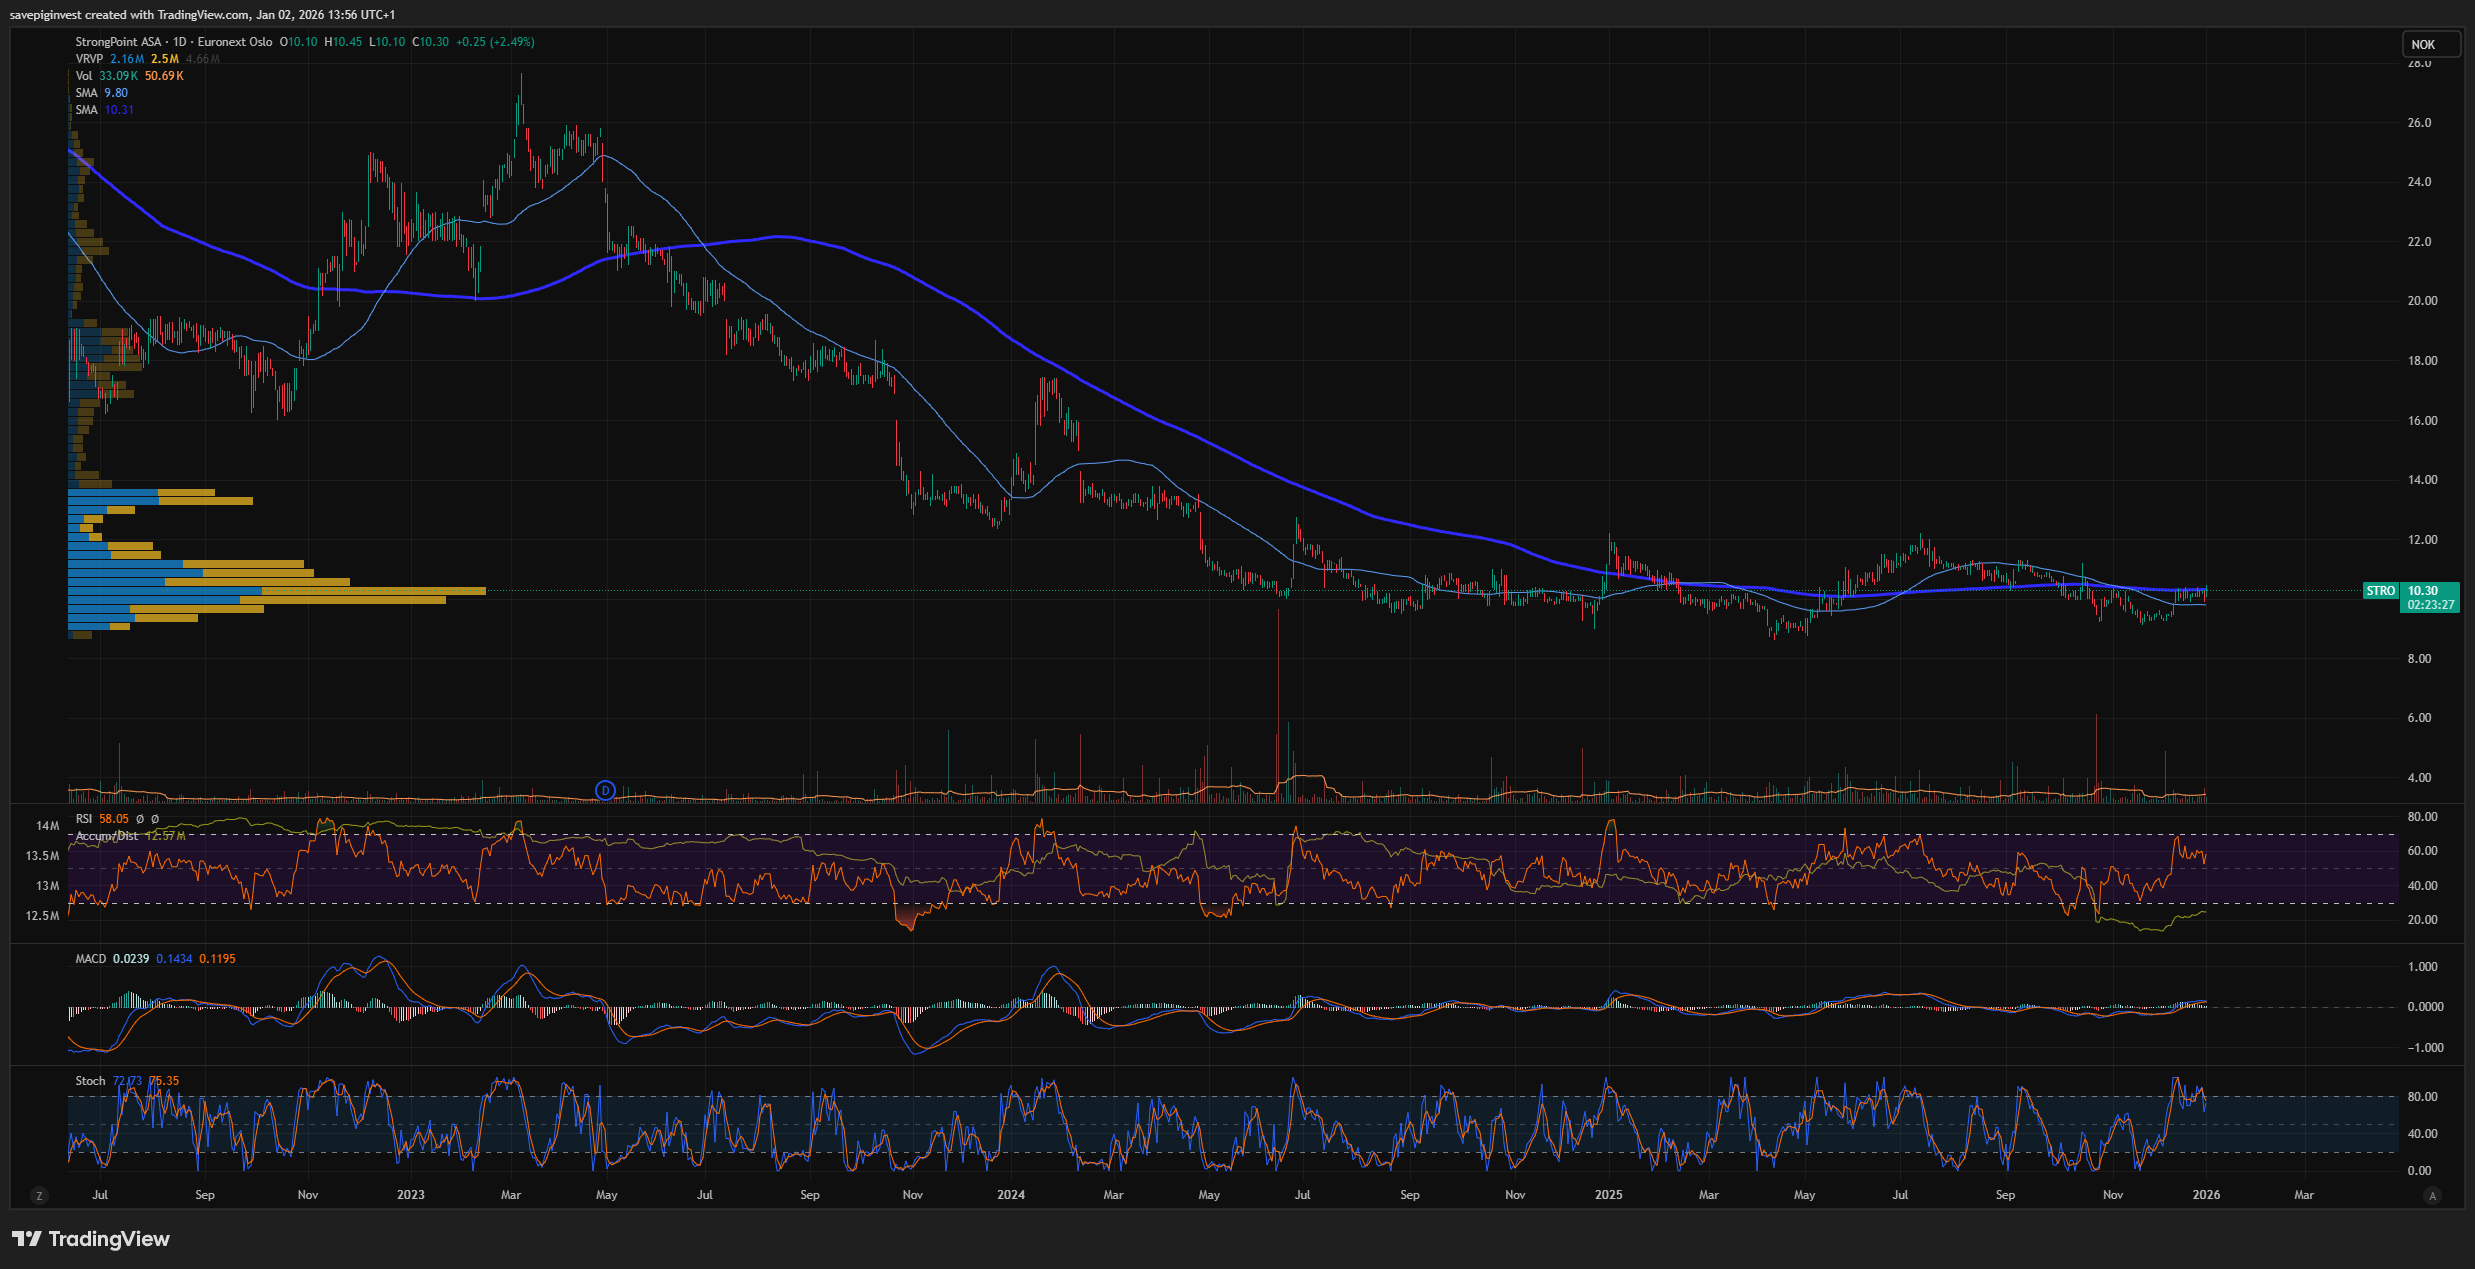The image size is (2475, 1269).
Task: Click the RSI indicator label
Action: tap(84, 819)
